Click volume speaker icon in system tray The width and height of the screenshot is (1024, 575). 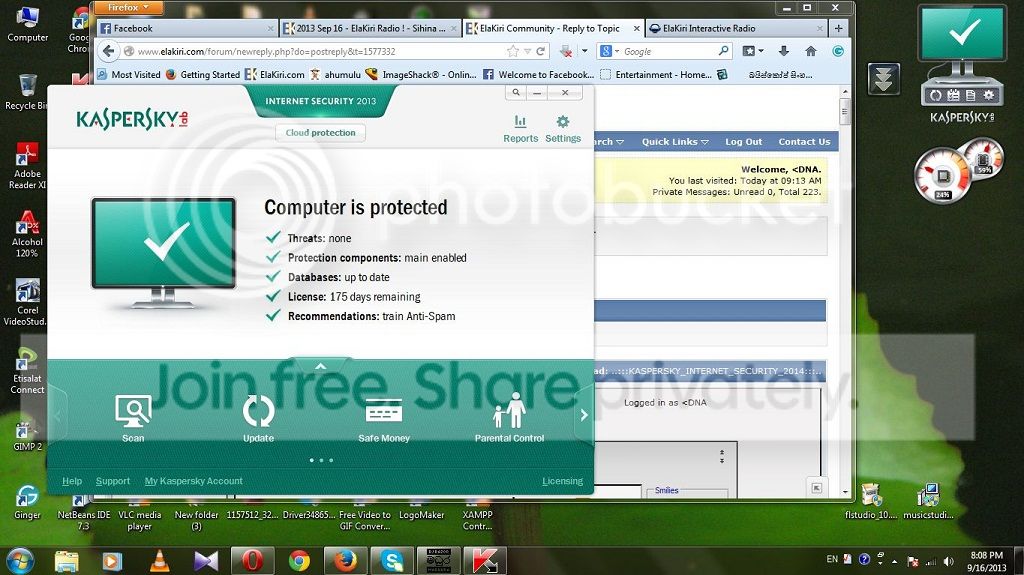(949, 561)
